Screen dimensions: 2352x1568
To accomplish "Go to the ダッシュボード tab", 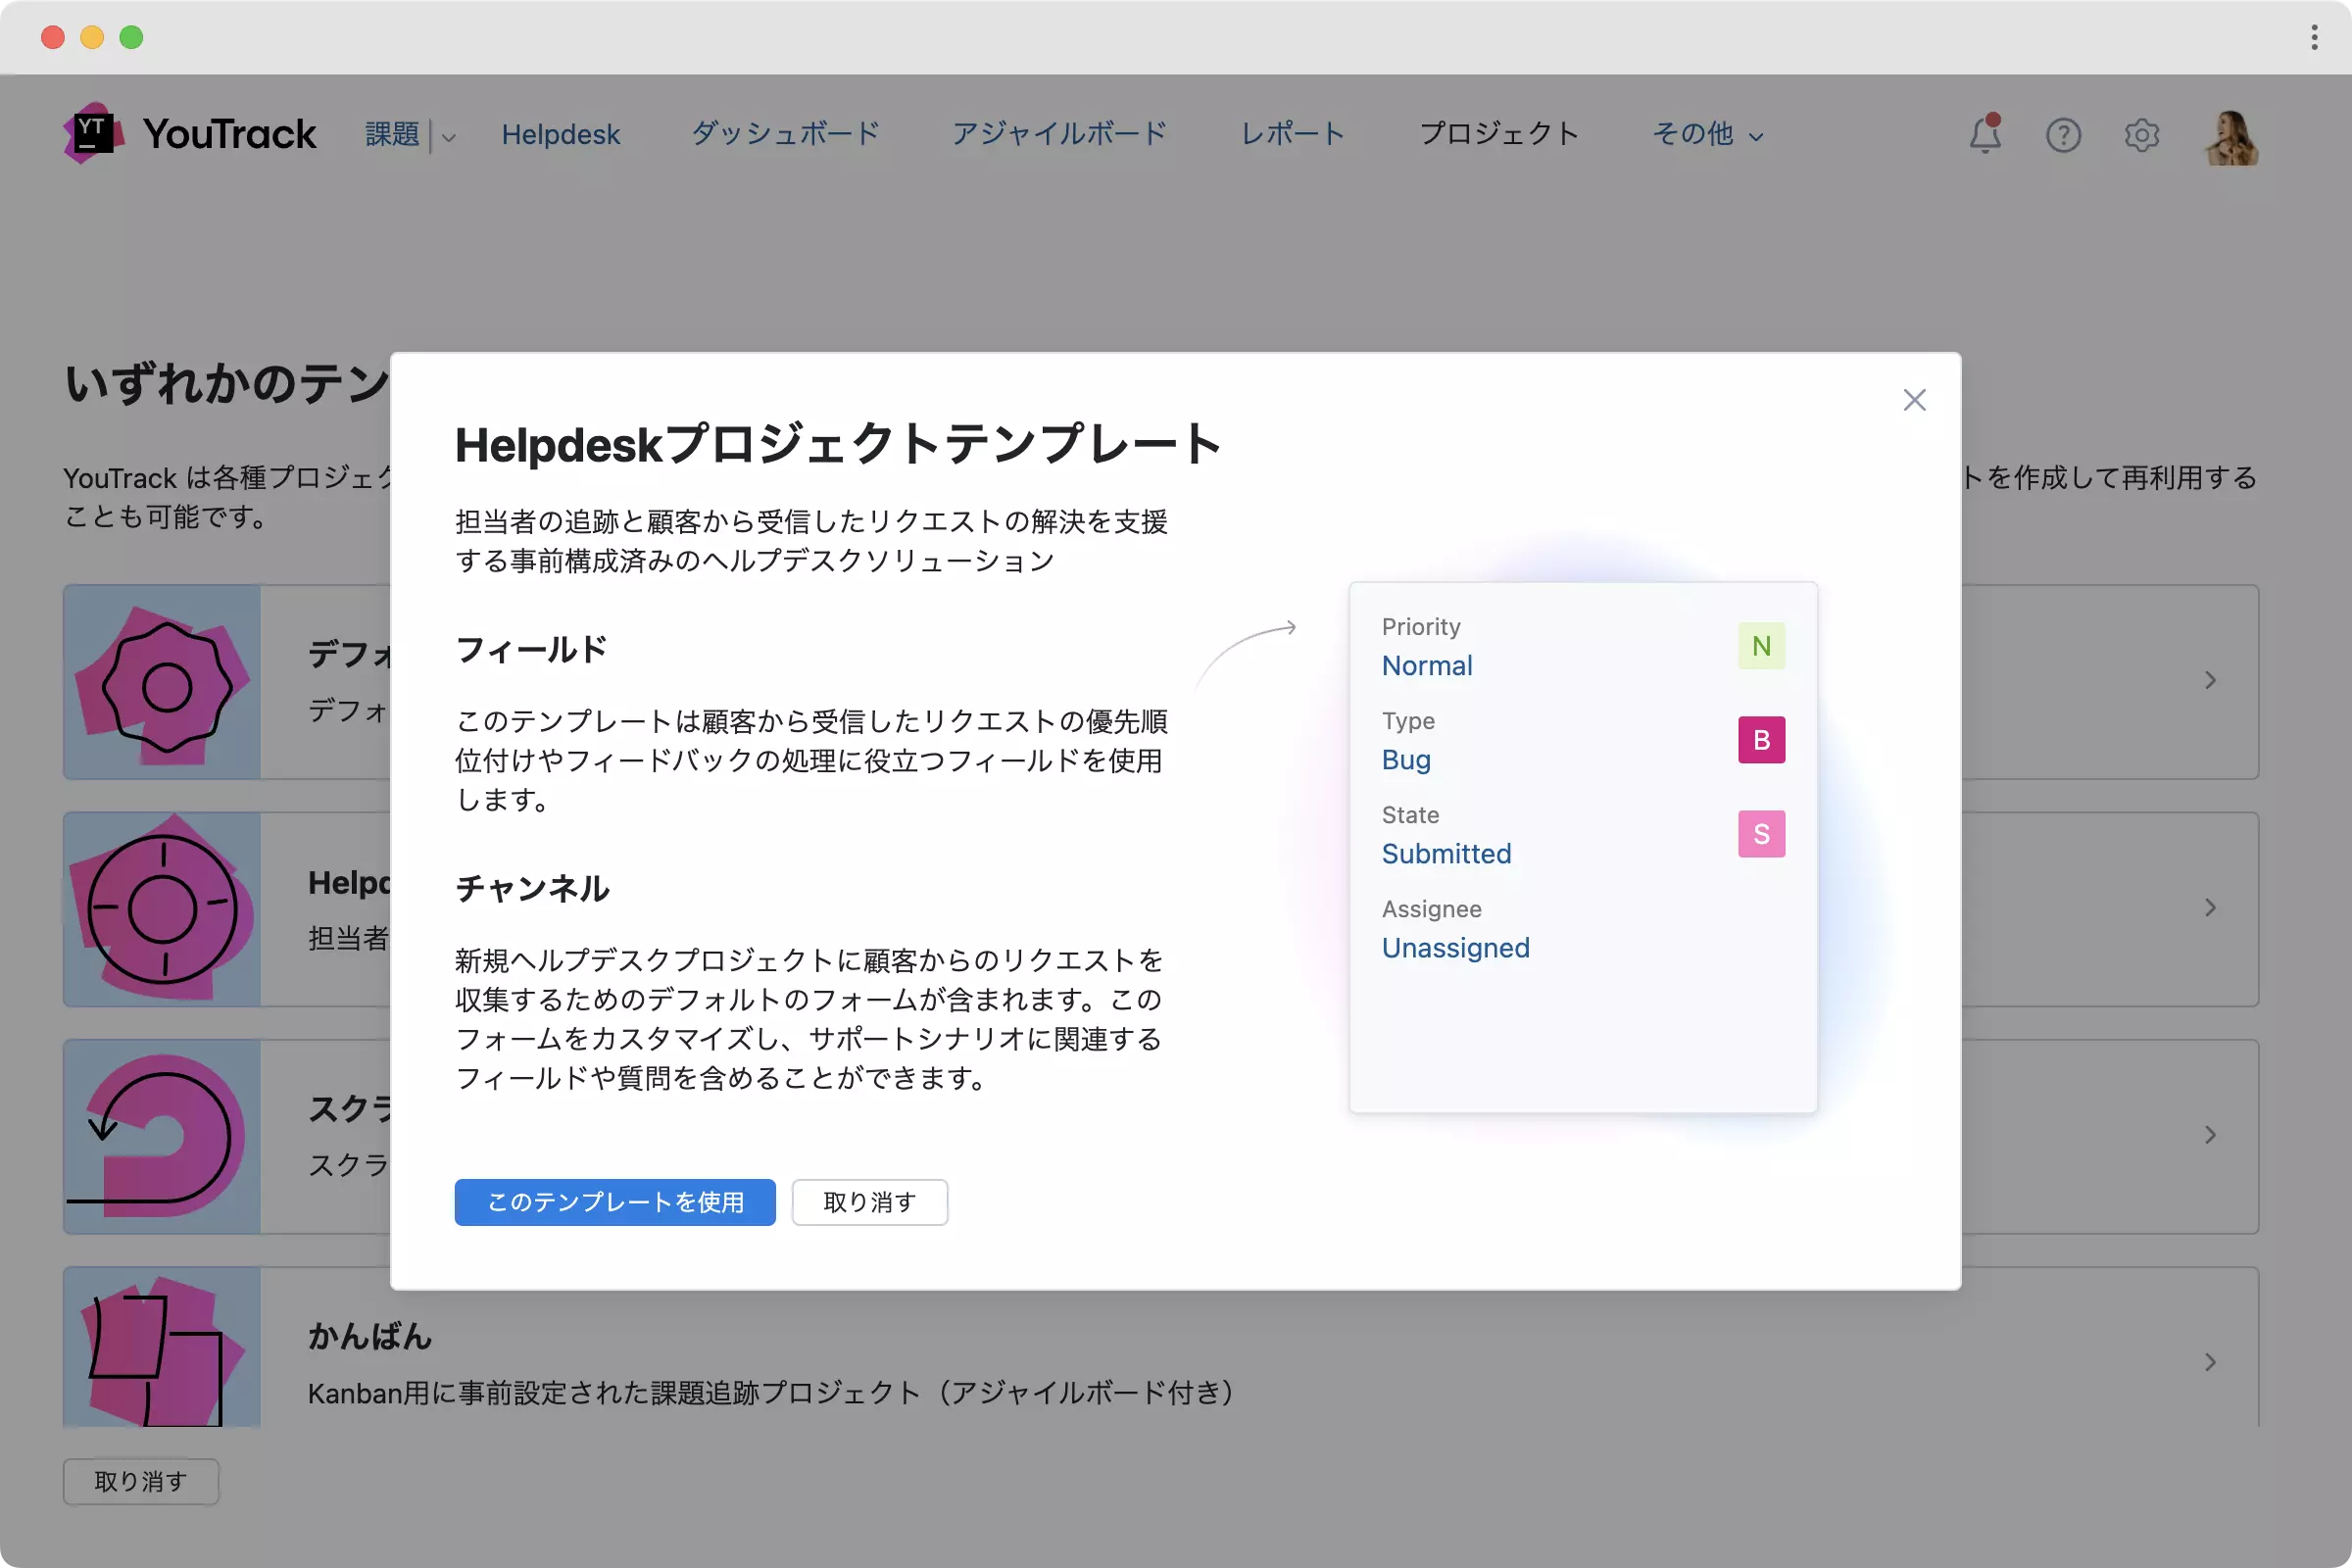I will [785, 134].
